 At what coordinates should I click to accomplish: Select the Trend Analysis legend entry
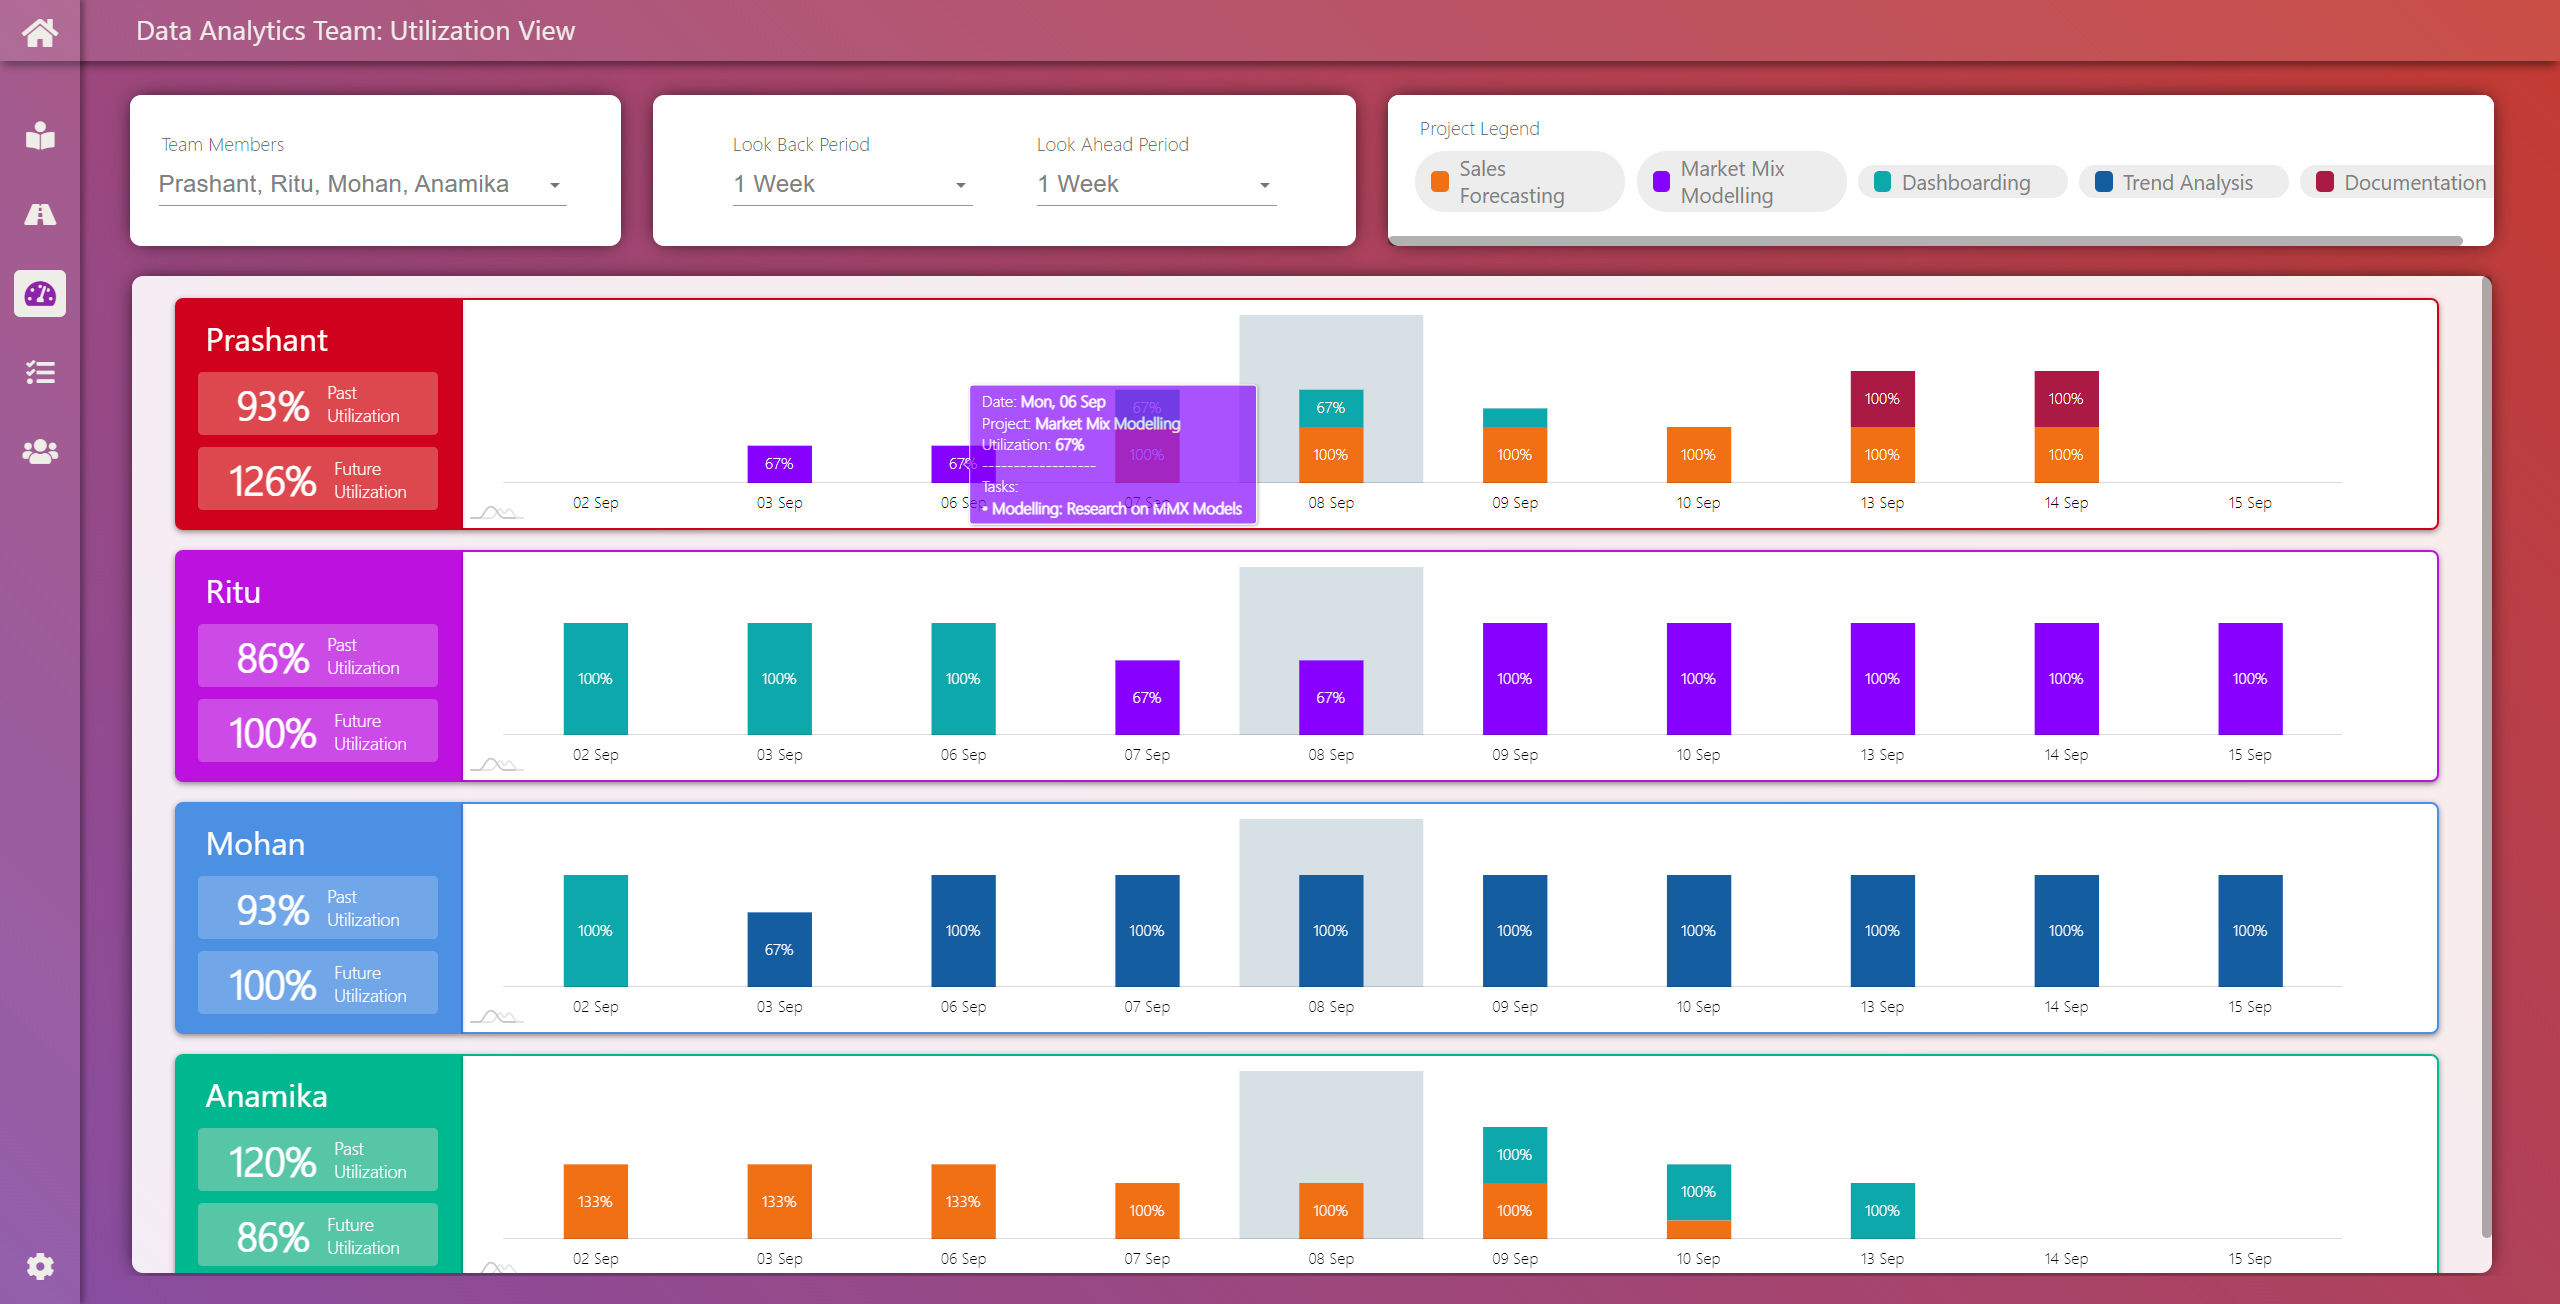pos(2183,182)
